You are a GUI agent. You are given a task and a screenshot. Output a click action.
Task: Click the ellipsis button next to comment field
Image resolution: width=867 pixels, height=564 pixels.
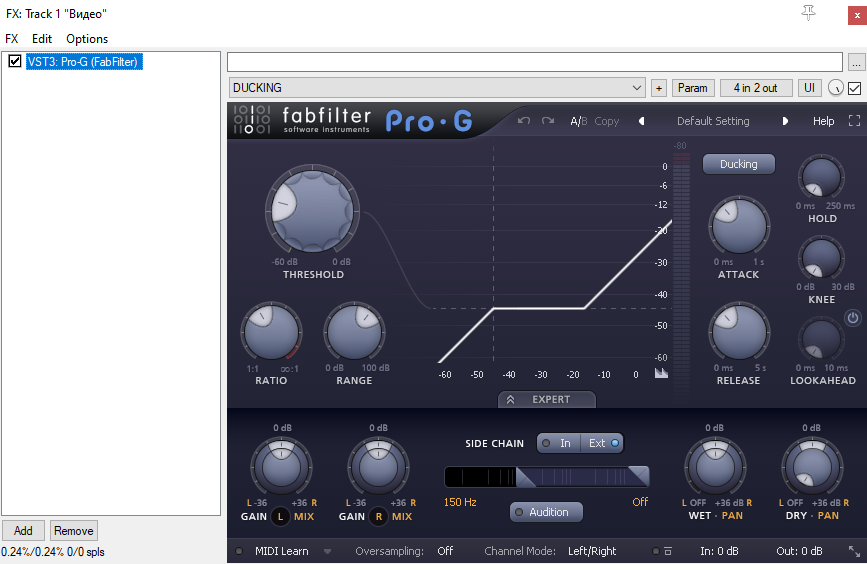(856, 62)
